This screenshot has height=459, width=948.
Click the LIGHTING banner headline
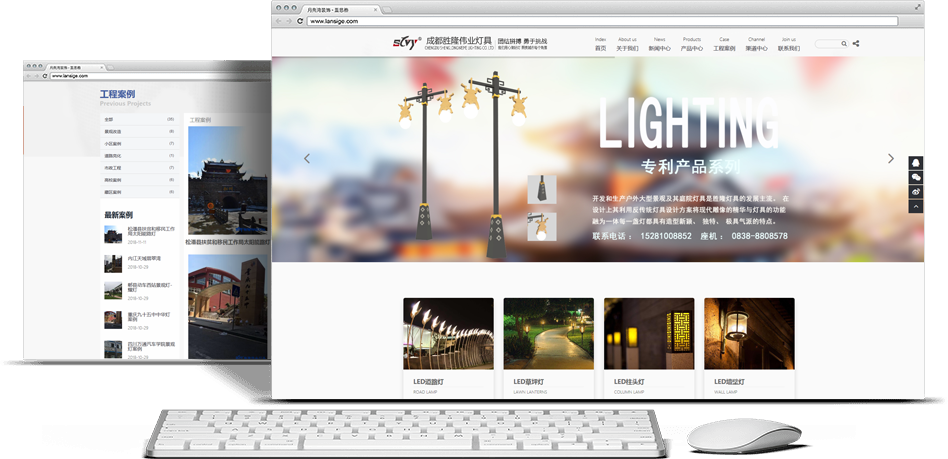click(x=689, y=123)
